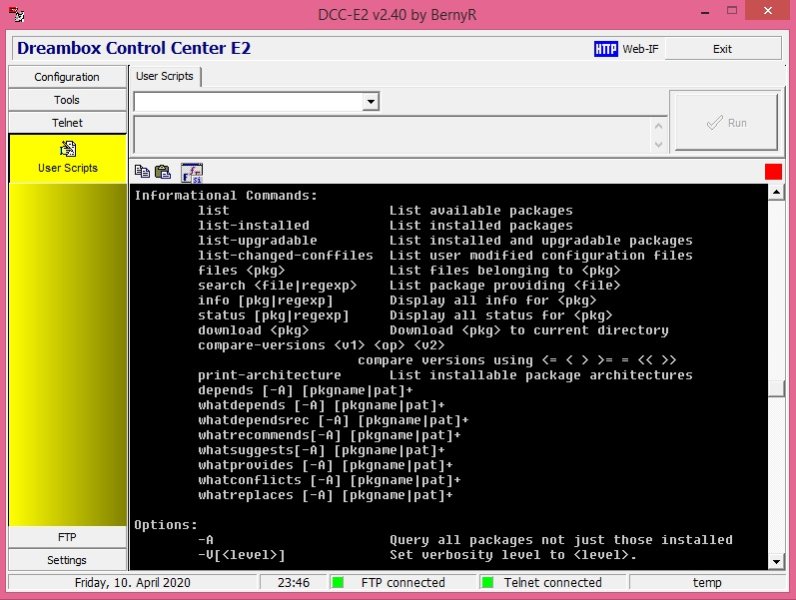The image size is (796, 600).
Task: Click the Exit button
Action: (722, 49)
